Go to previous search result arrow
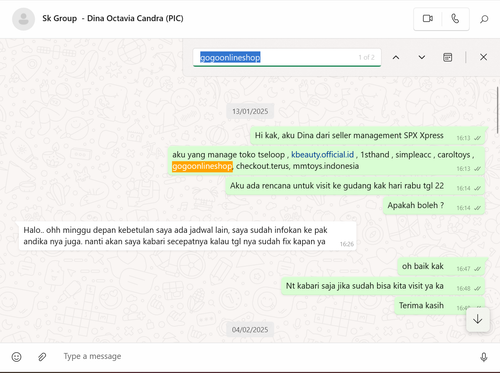The height and width of the screenshot is (373, 500). click(x=396, y=57)
